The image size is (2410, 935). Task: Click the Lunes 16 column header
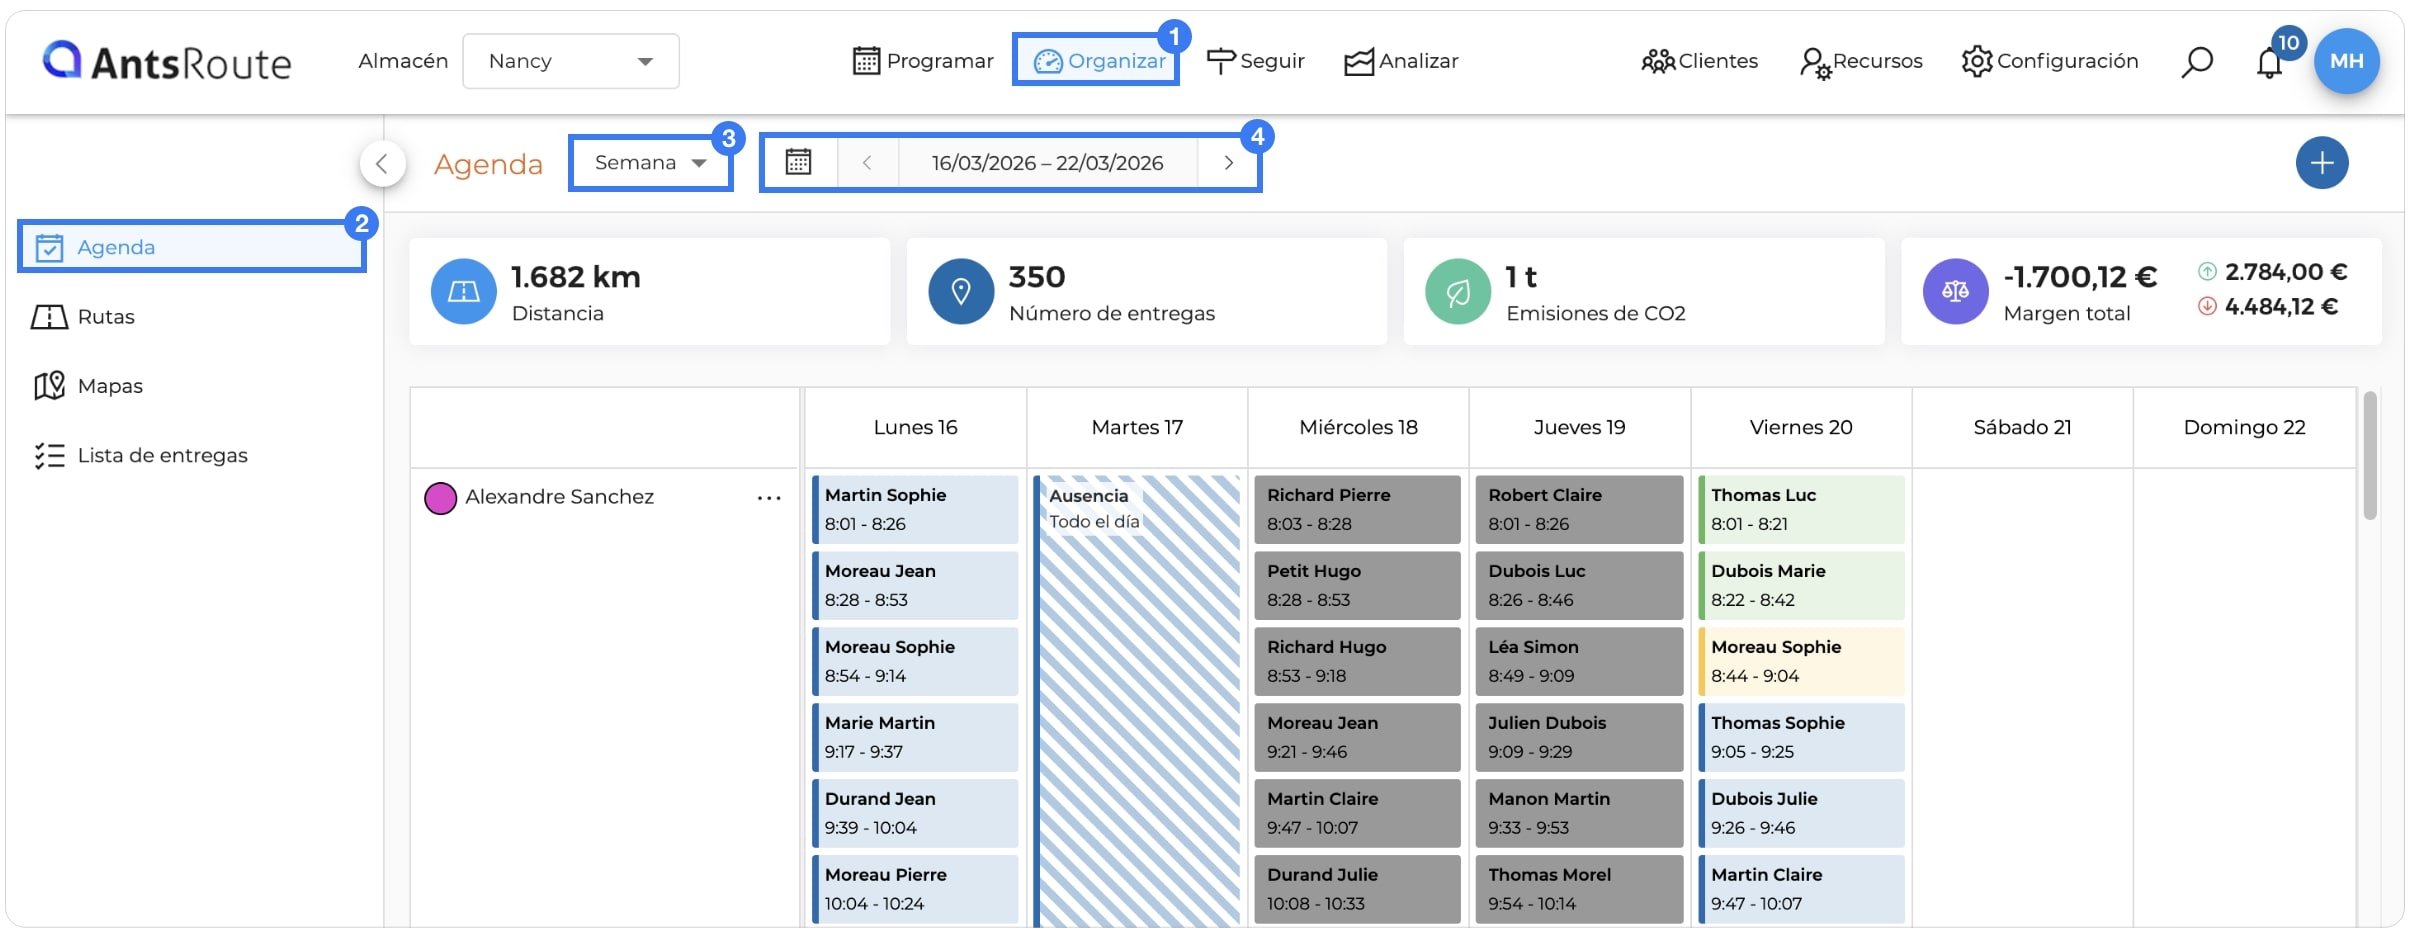click(x=915, y=427)
